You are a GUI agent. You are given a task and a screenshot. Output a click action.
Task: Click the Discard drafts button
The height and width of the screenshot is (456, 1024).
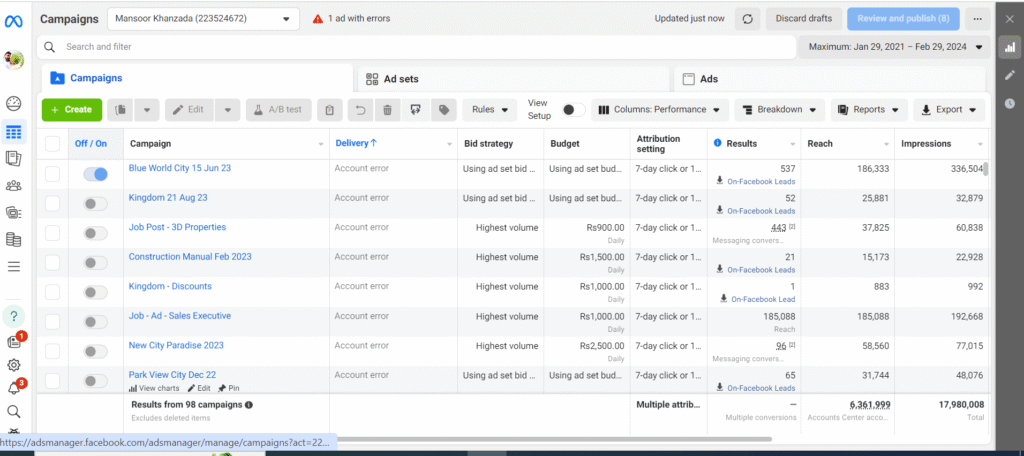(x=804, y=19)
